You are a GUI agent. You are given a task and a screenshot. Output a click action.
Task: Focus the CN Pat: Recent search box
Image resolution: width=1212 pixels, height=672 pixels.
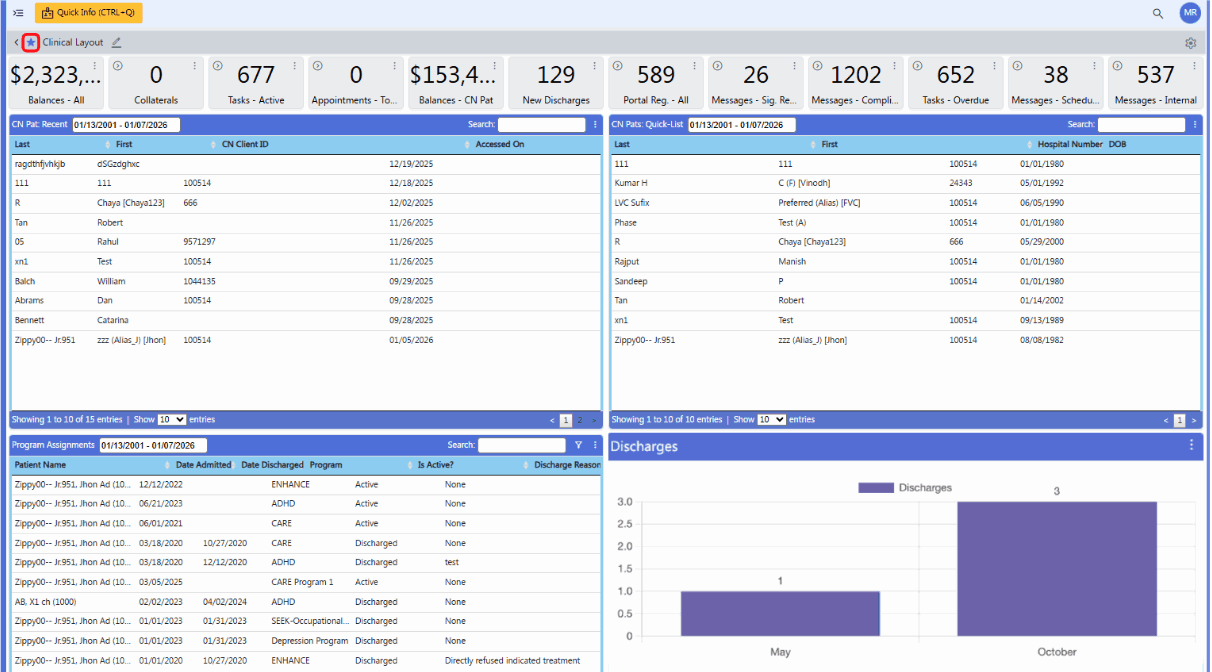coord(542,125)
